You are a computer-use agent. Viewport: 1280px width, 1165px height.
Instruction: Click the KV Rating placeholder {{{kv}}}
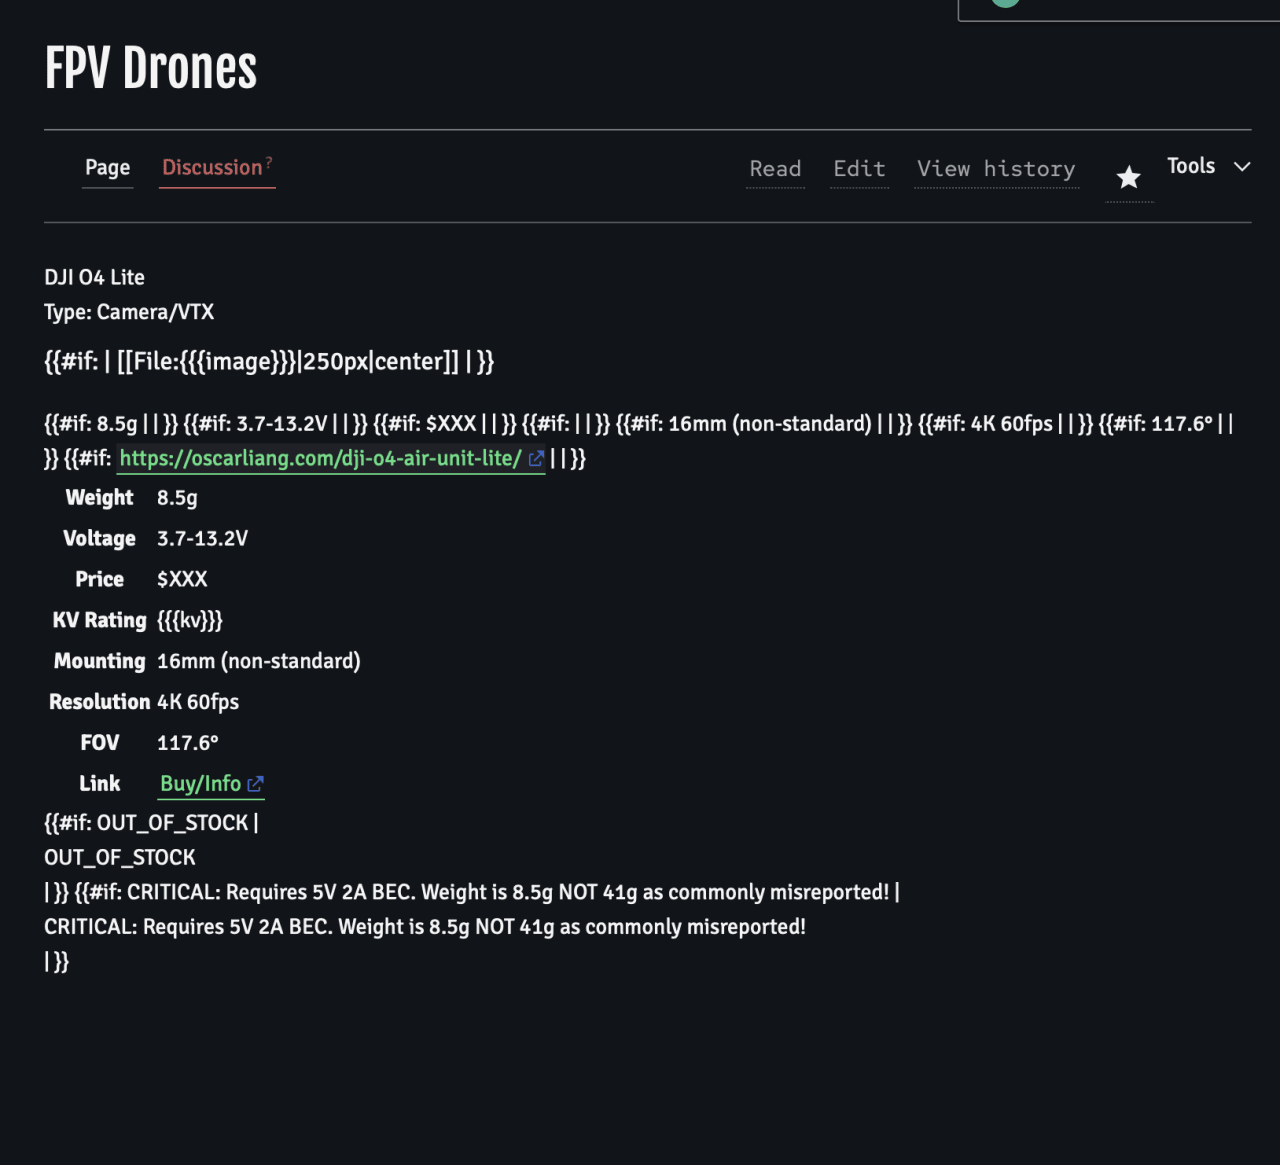pyautogui.click(x=189, y=620)
